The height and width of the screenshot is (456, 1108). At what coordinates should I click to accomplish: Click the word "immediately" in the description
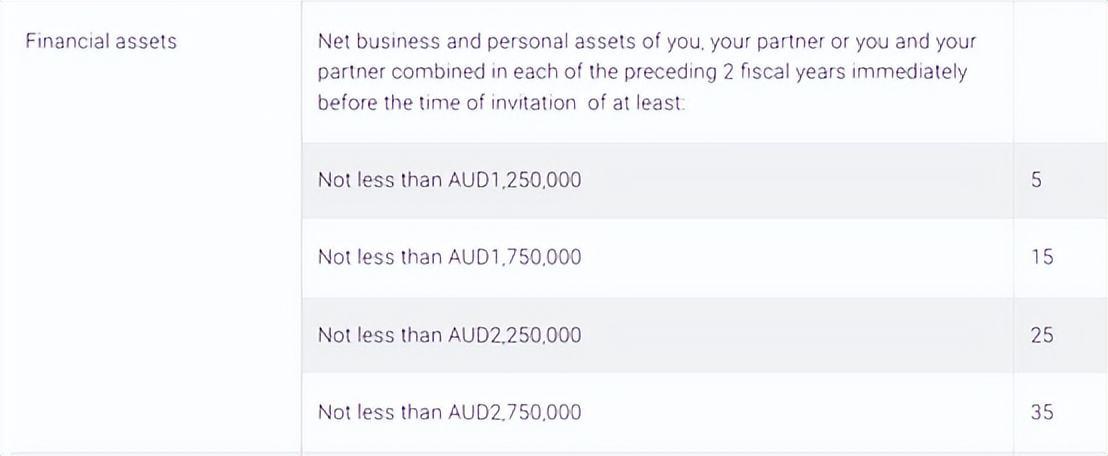coord(910,73)
